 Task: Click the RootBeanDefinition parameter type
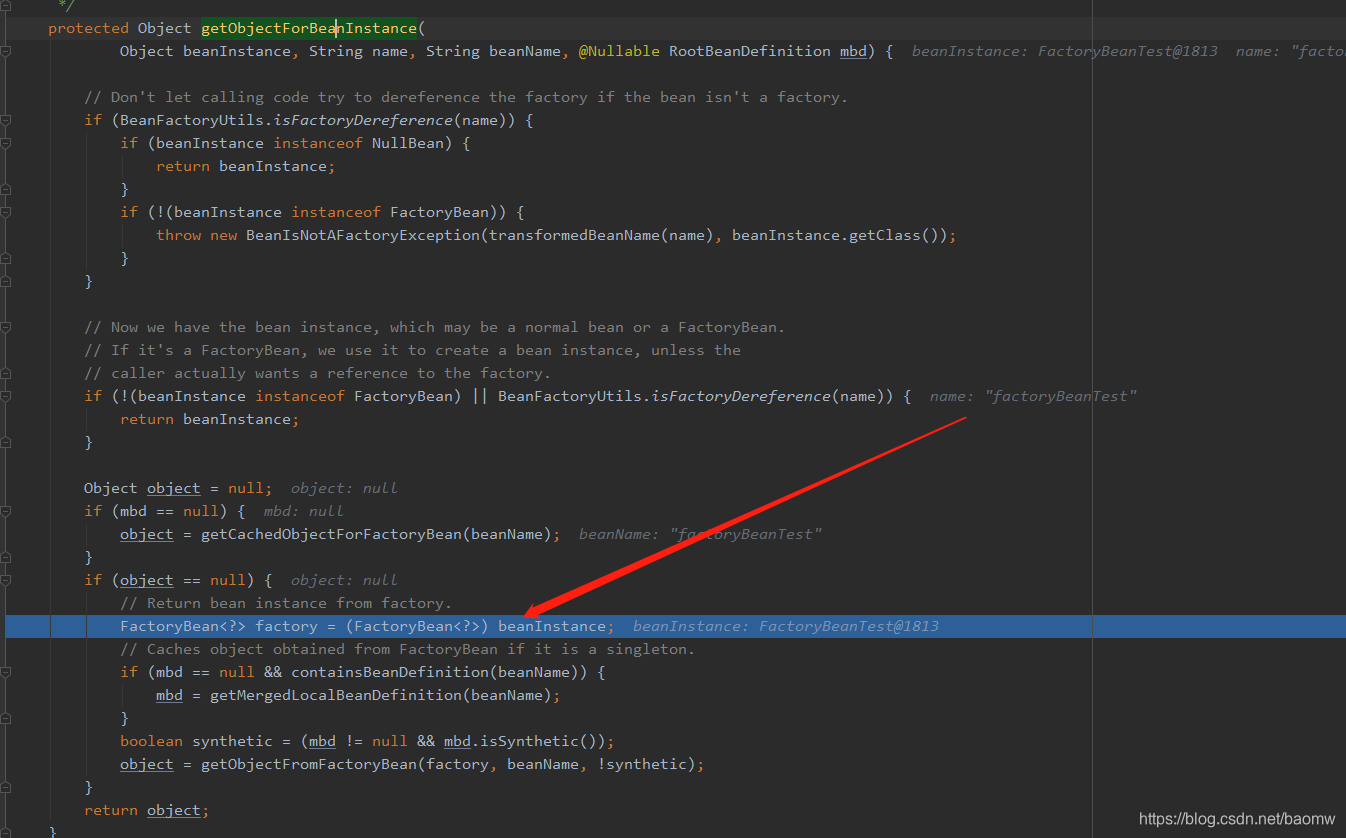point(750,51)
